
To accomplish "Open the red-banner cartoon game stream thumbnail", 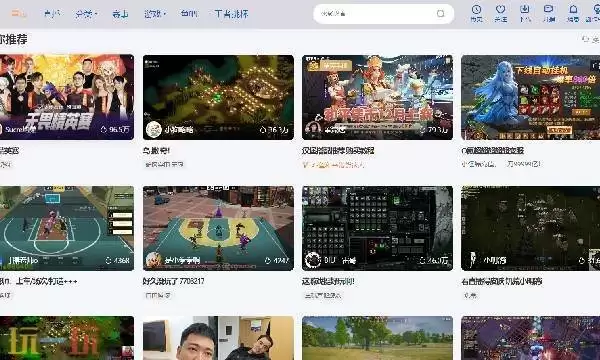I will tap(377, 97).
